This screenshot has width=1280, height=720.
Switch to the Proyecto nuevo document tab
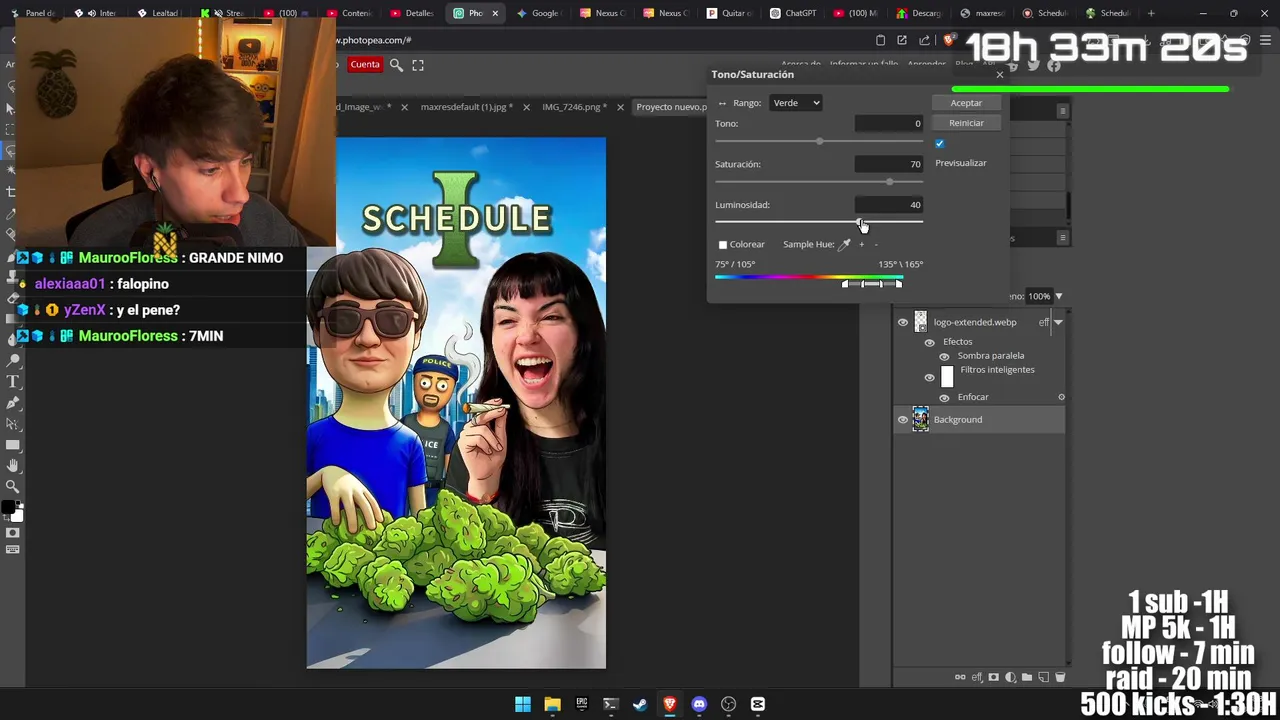click(x=671, y=107)
